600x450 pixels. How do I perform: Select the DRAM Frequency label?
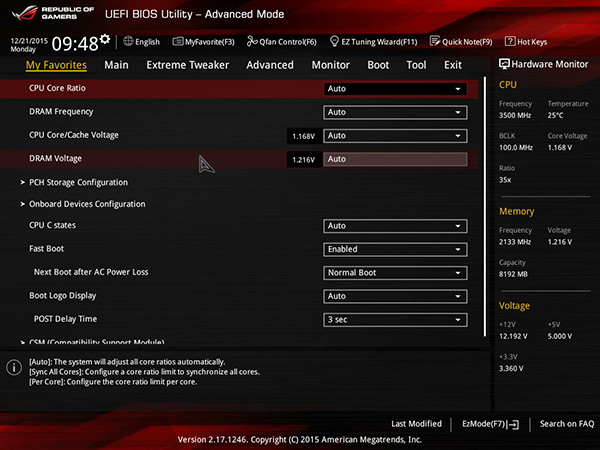[x=61, y=112]
